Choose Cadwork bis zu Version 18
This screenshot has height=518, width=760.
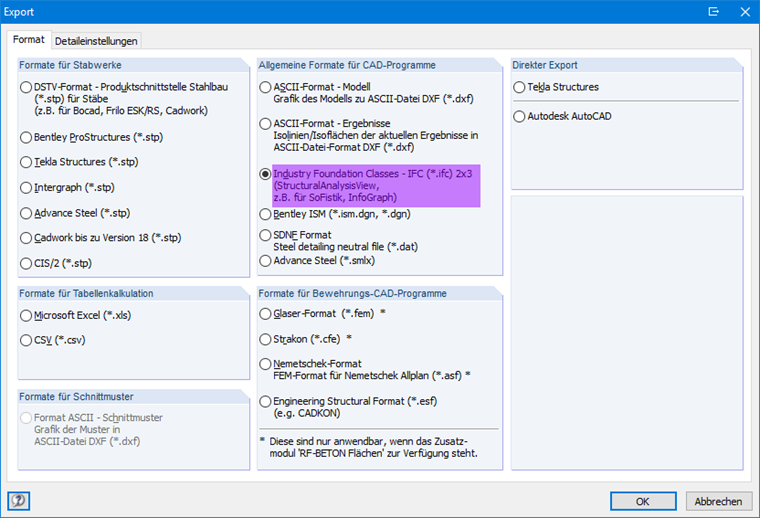coord(26,238)
